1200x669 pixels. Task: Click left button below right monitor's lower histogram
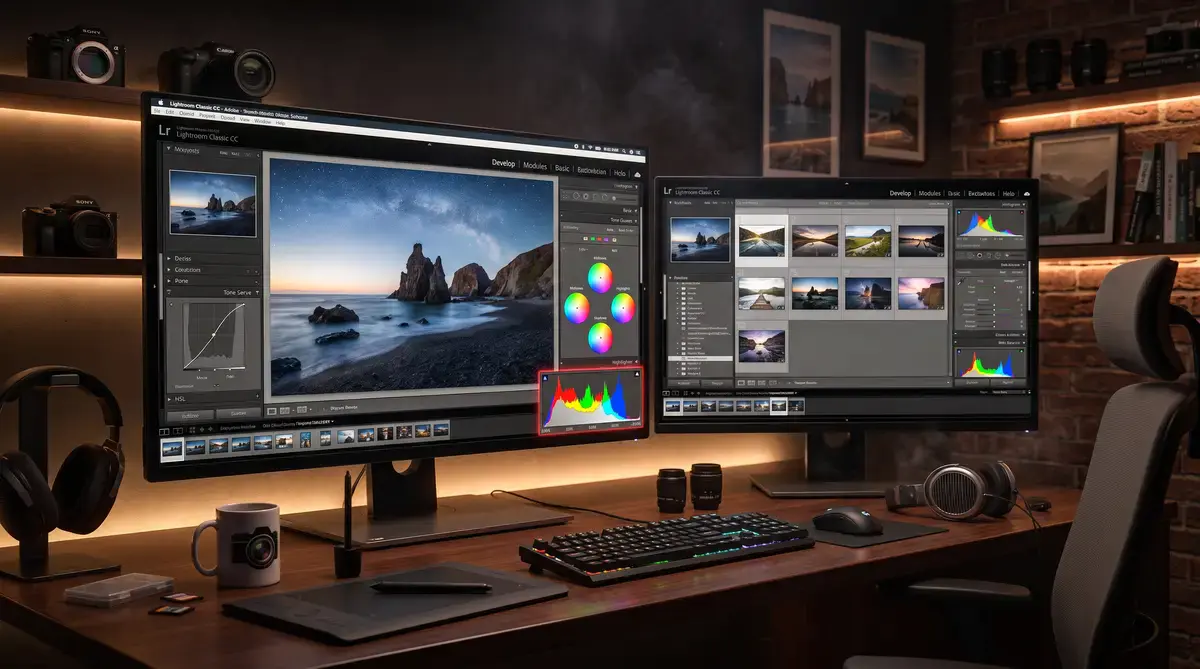(x=973, y=382)
